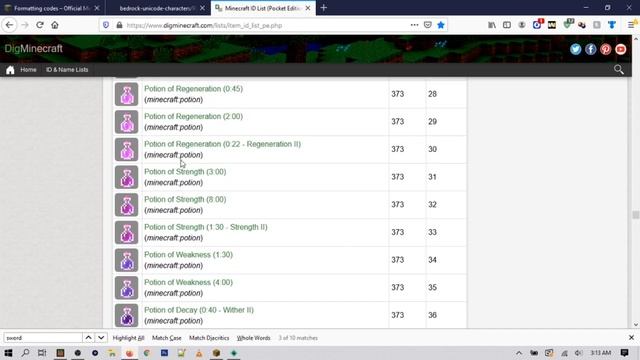Click the find bar search field
This screenshot has width=640, height=360.
(x=43, y=338)
